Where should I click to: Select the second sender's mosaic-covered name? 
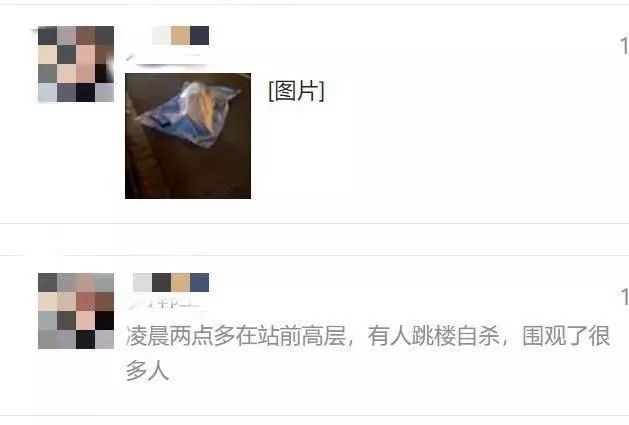171,282
